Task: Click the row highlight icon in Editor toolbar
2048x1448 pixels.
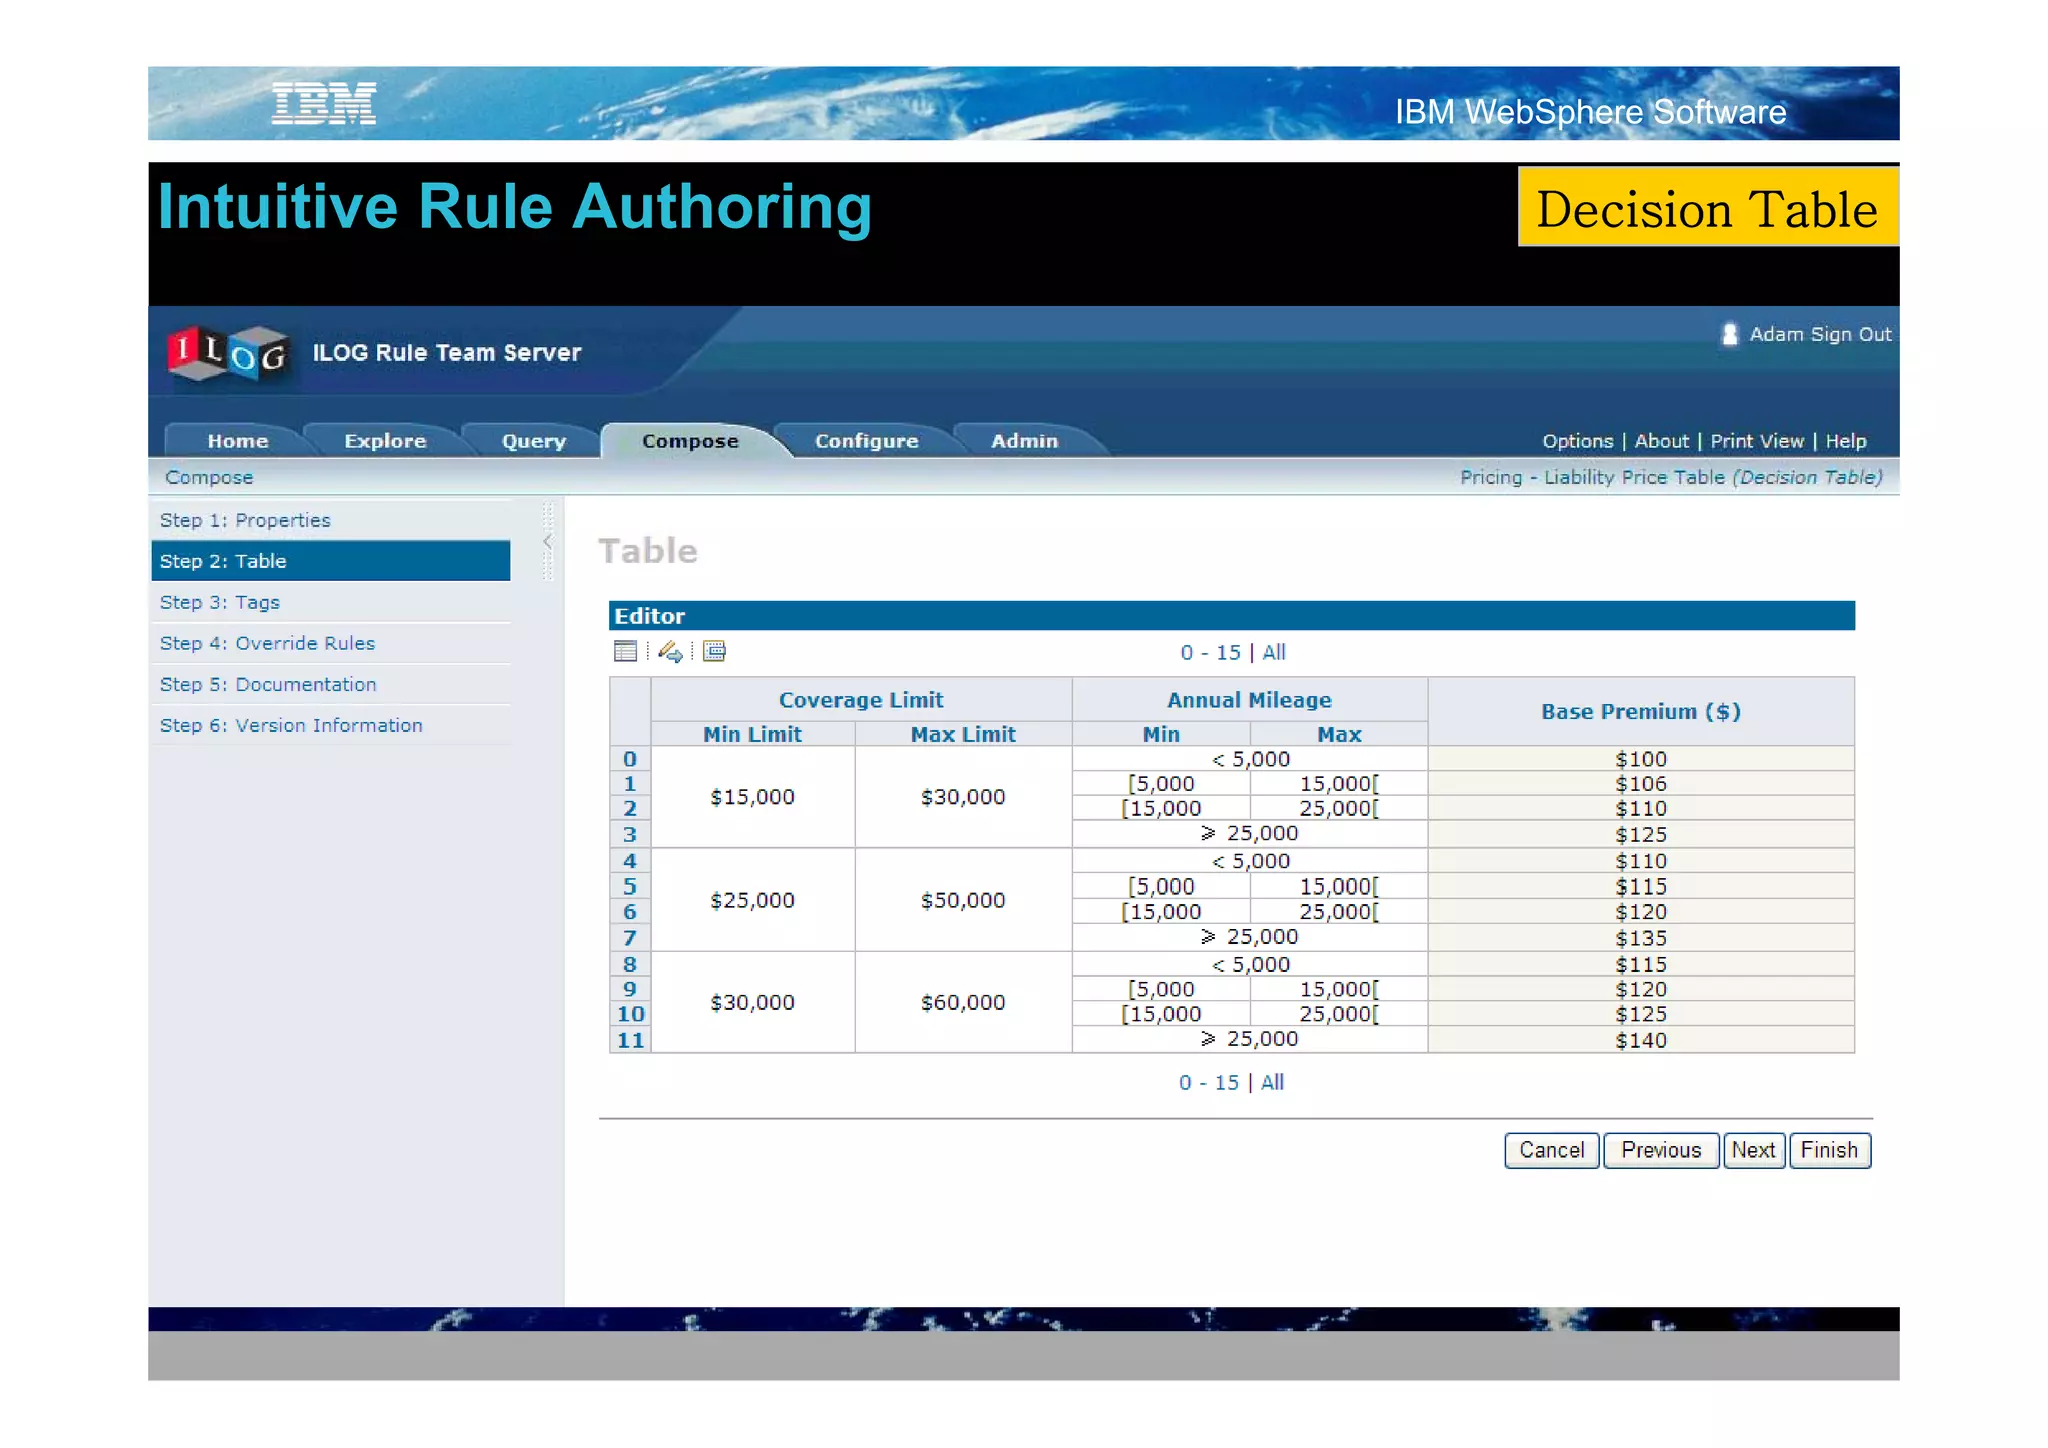Action: (x=714, y=651)
